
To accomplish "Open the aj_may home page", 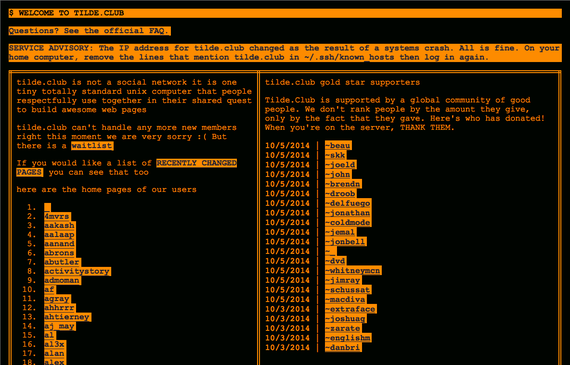I will pos(60,326).
